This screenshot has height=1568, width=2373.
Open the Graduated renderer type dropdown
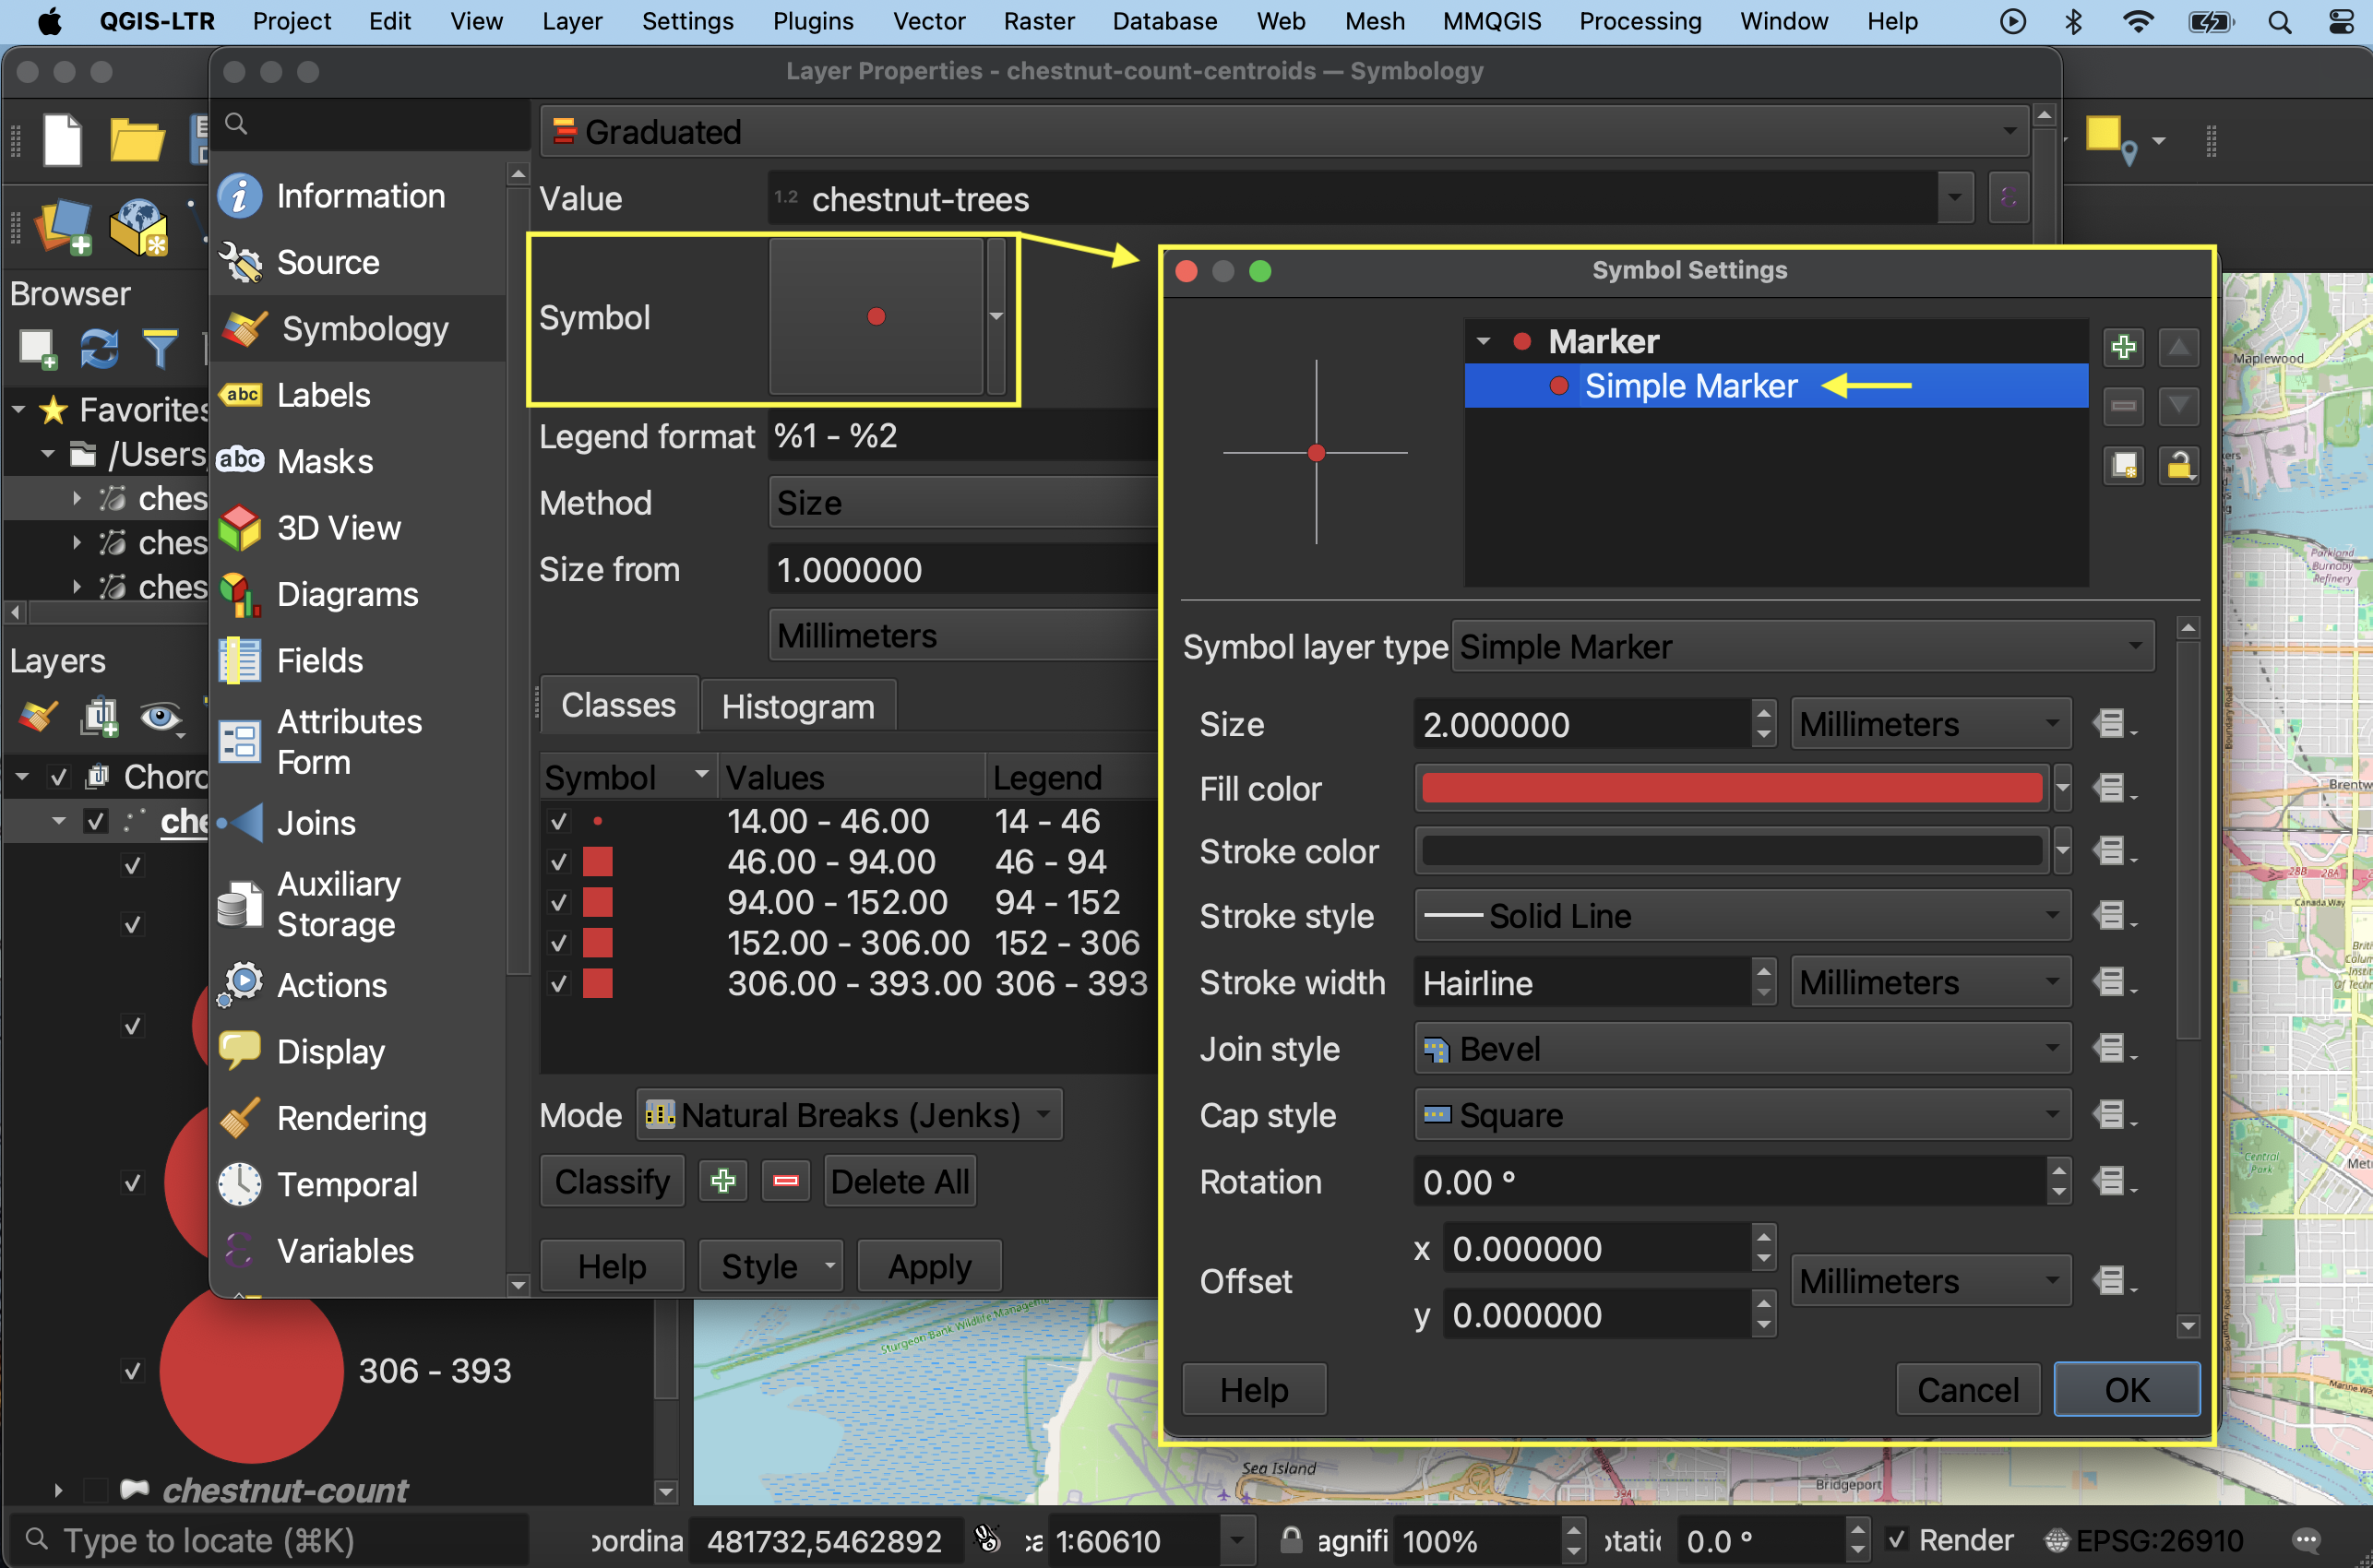1284,132
